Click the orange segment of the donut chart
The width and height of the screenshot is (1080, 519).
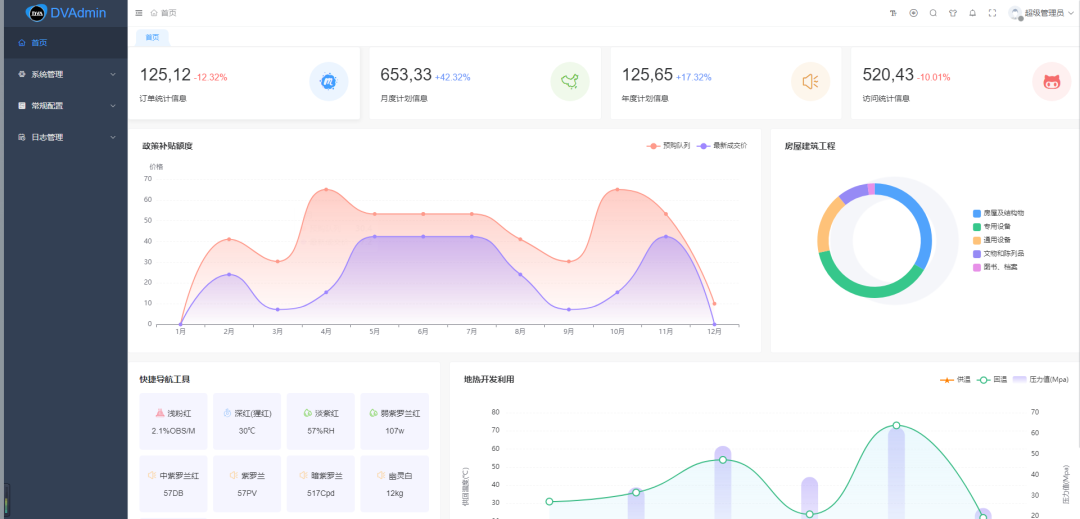(x=826, y=225)
